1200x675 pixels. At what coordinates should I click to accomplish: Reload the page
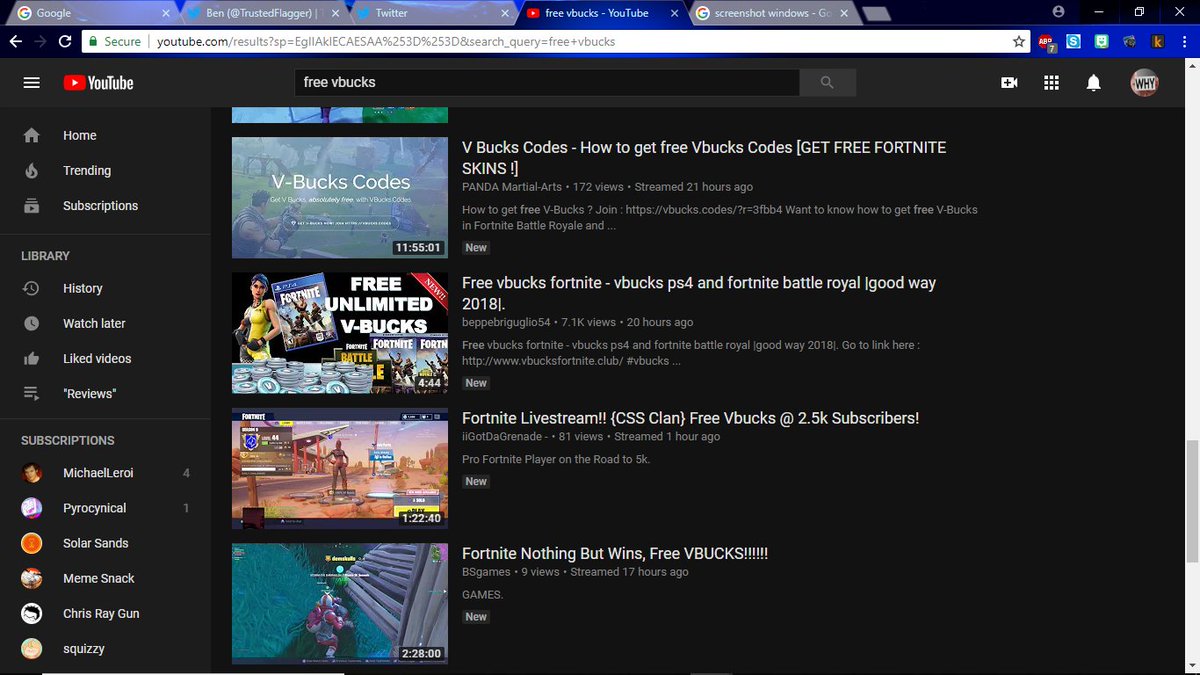(65, 42)
